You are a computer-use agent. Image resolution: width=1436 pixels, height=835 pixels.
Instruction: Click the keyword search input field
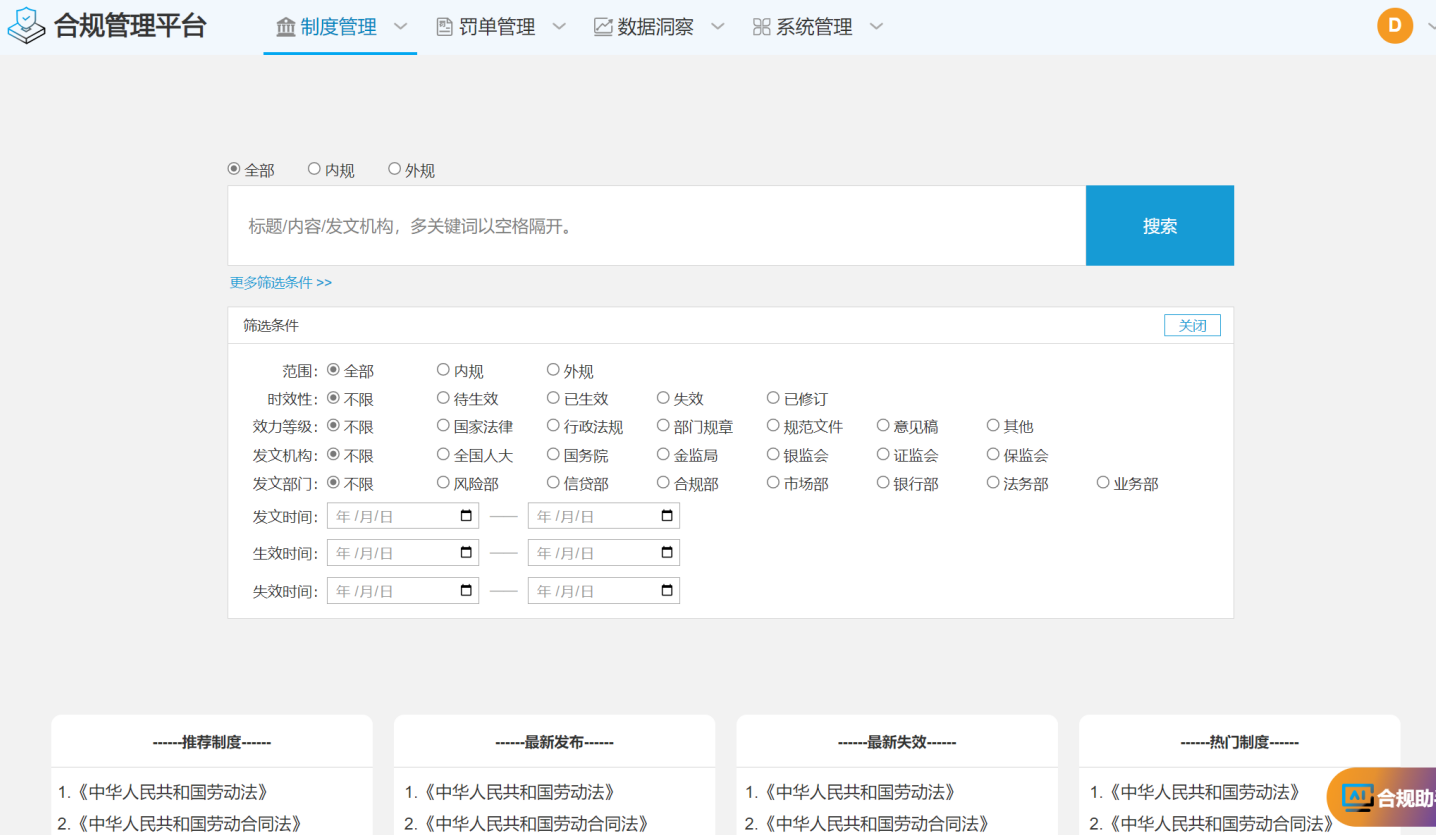coord(656,226)
